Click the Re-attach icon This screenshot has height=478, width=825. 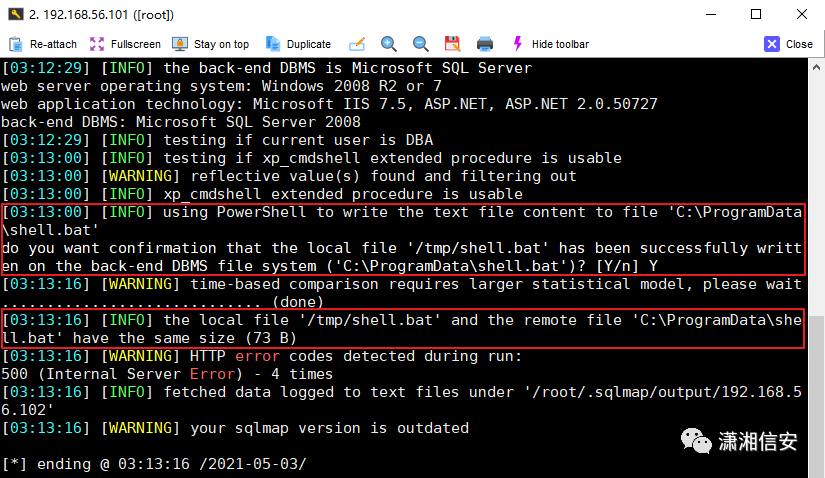click(16, 44)
